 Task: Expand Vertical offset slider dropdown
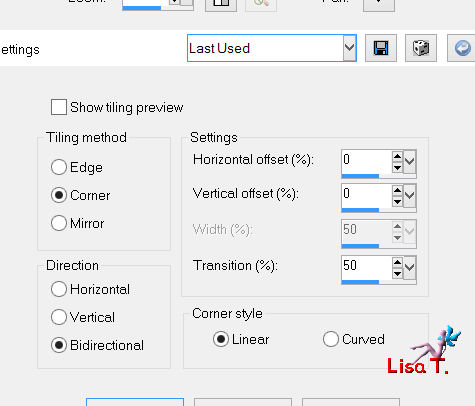click(410, 196)
